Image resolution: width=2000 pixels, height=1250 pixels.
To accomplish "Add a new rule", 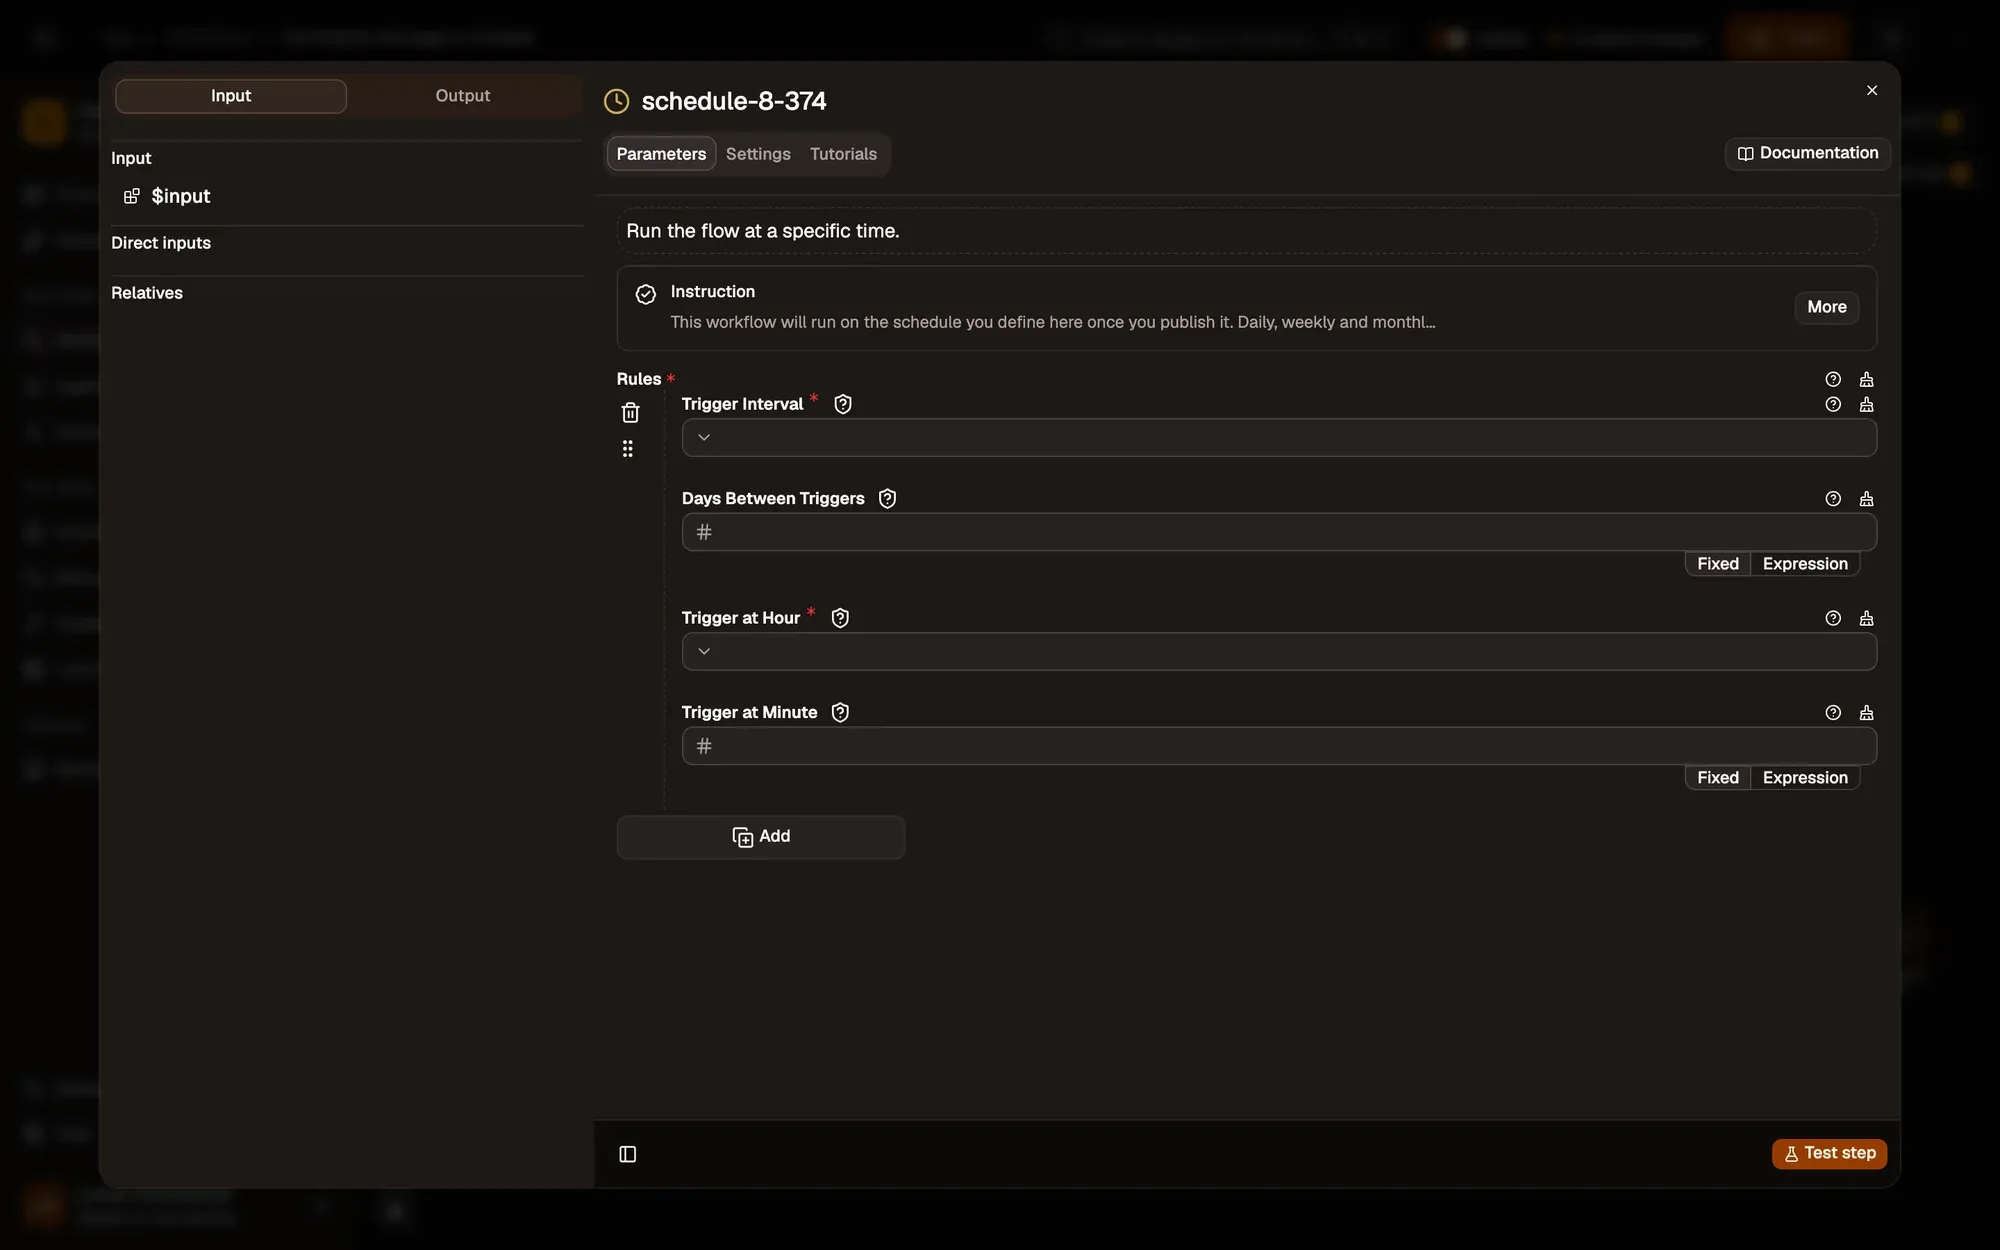I will pyautogui.click(x=761, y=837).
